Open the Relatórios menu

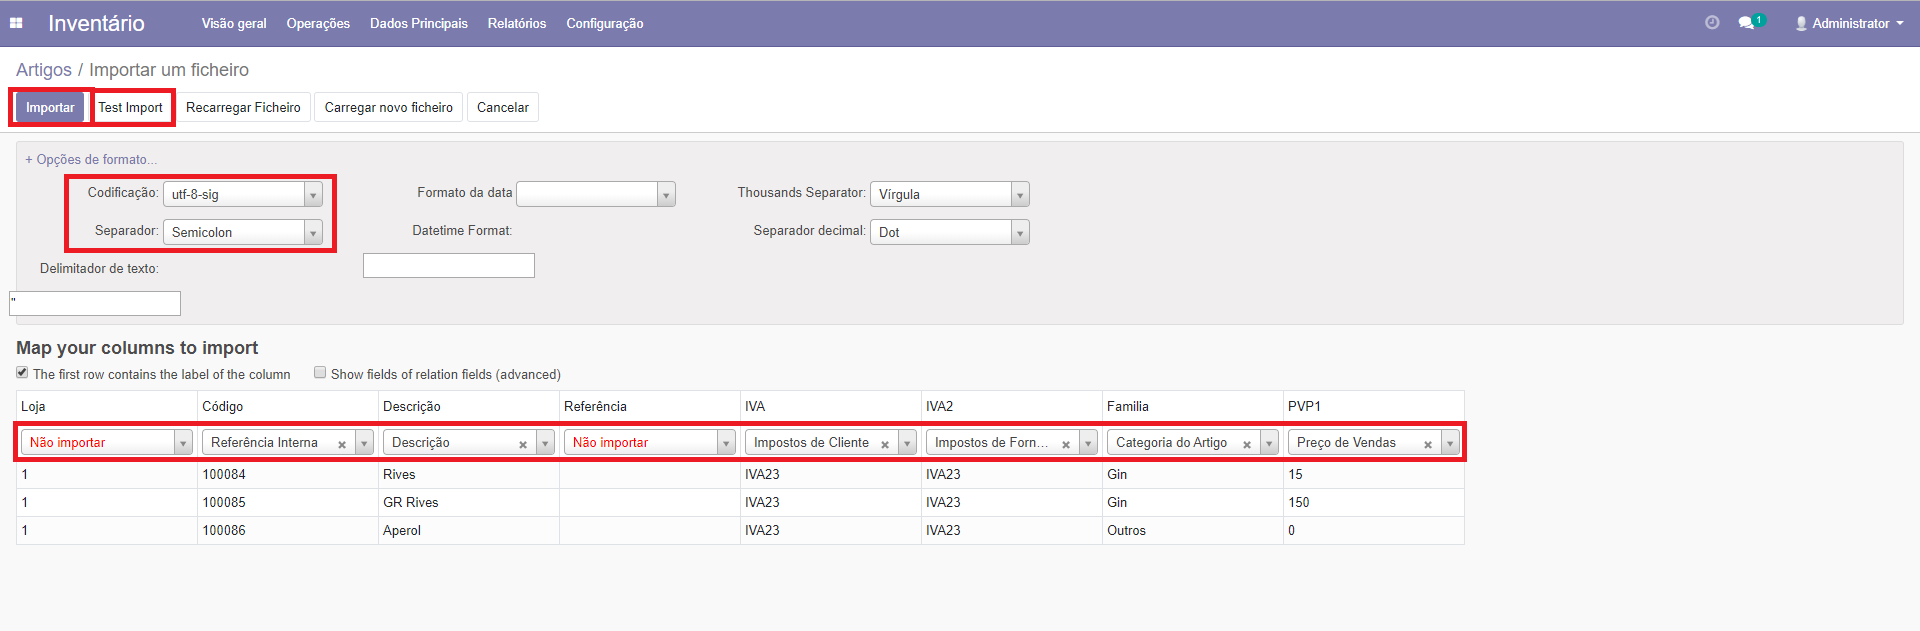click(517, 23)
